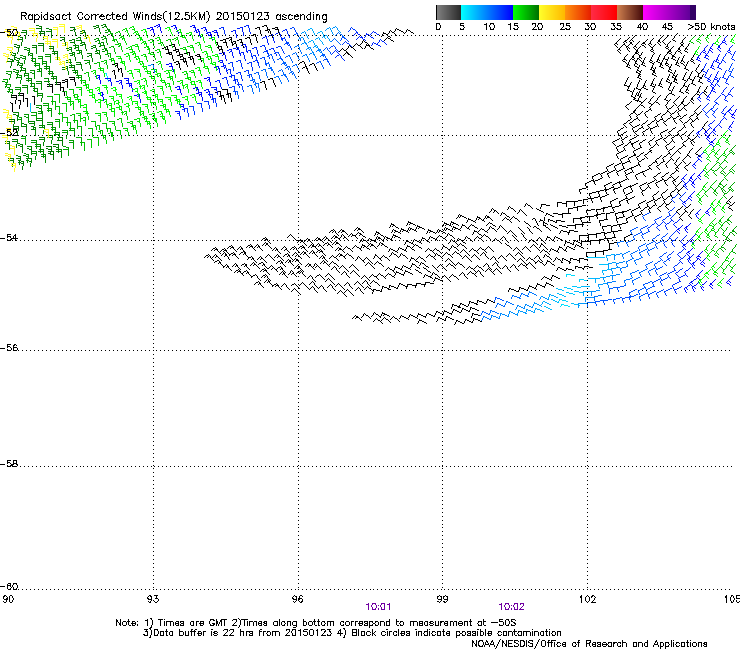
Task: Click the 'NOAA/NESDIS/Office of Research and Applications' credit
Action: (x=589, y=644)
